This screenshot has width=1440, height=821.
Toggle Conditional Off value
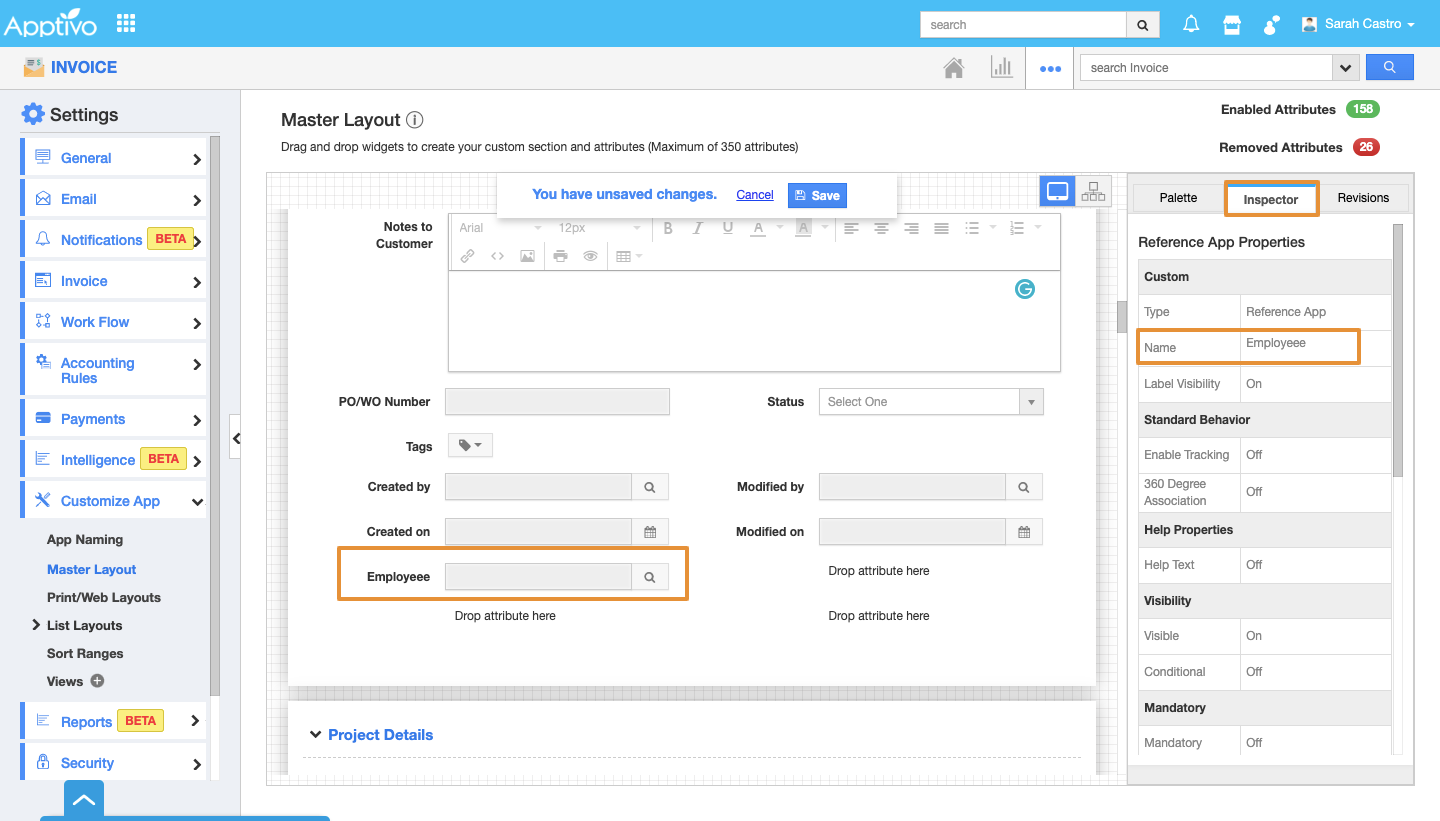(1254, 672)
